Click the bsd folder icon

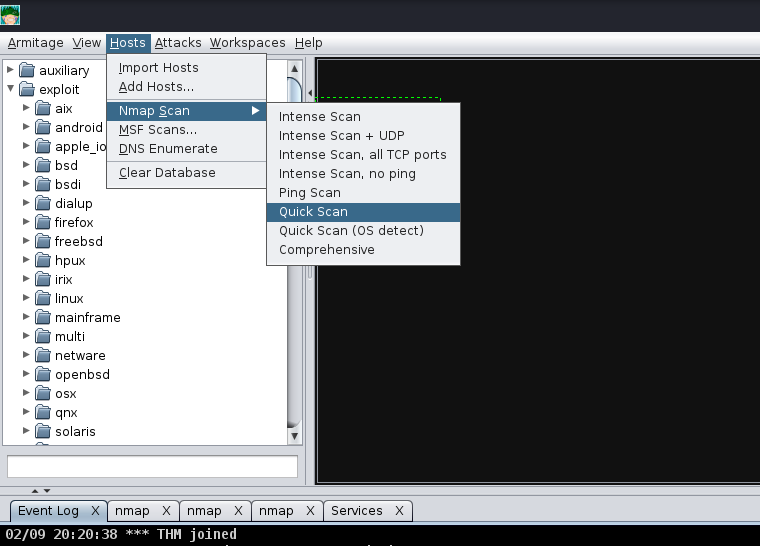(x=43, y=165)
